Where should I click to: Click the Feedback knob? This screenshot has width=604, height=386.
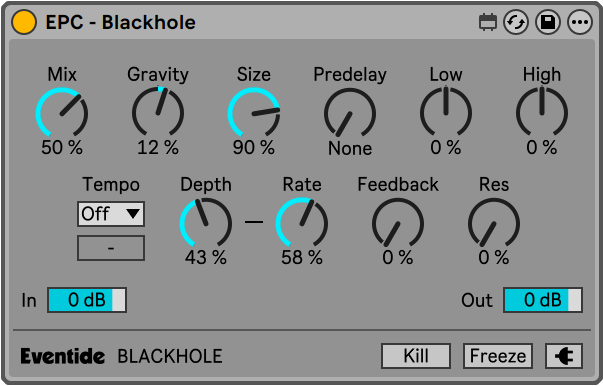point(398,223)
